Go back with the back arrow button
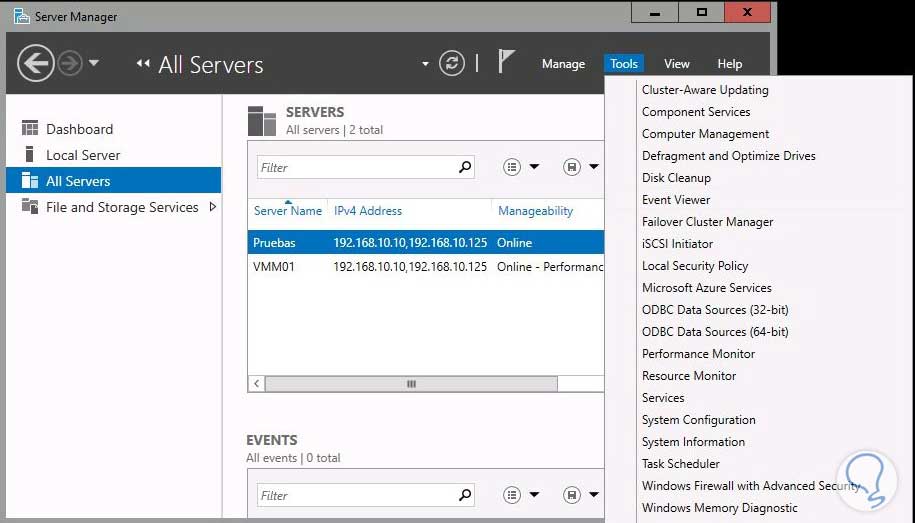This screenshot has width=915, height=523. coord(36,63)
